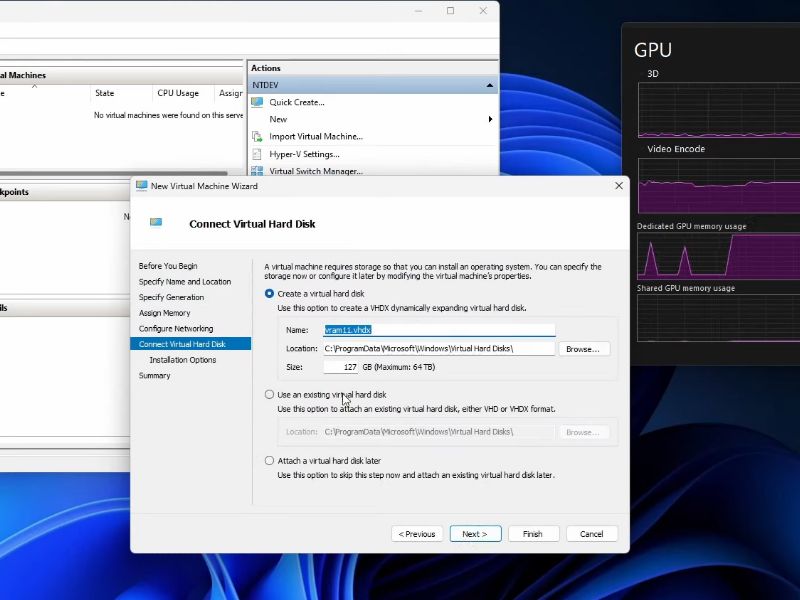
Task: Go to Assign Memory step
Action: coord(164,313)
